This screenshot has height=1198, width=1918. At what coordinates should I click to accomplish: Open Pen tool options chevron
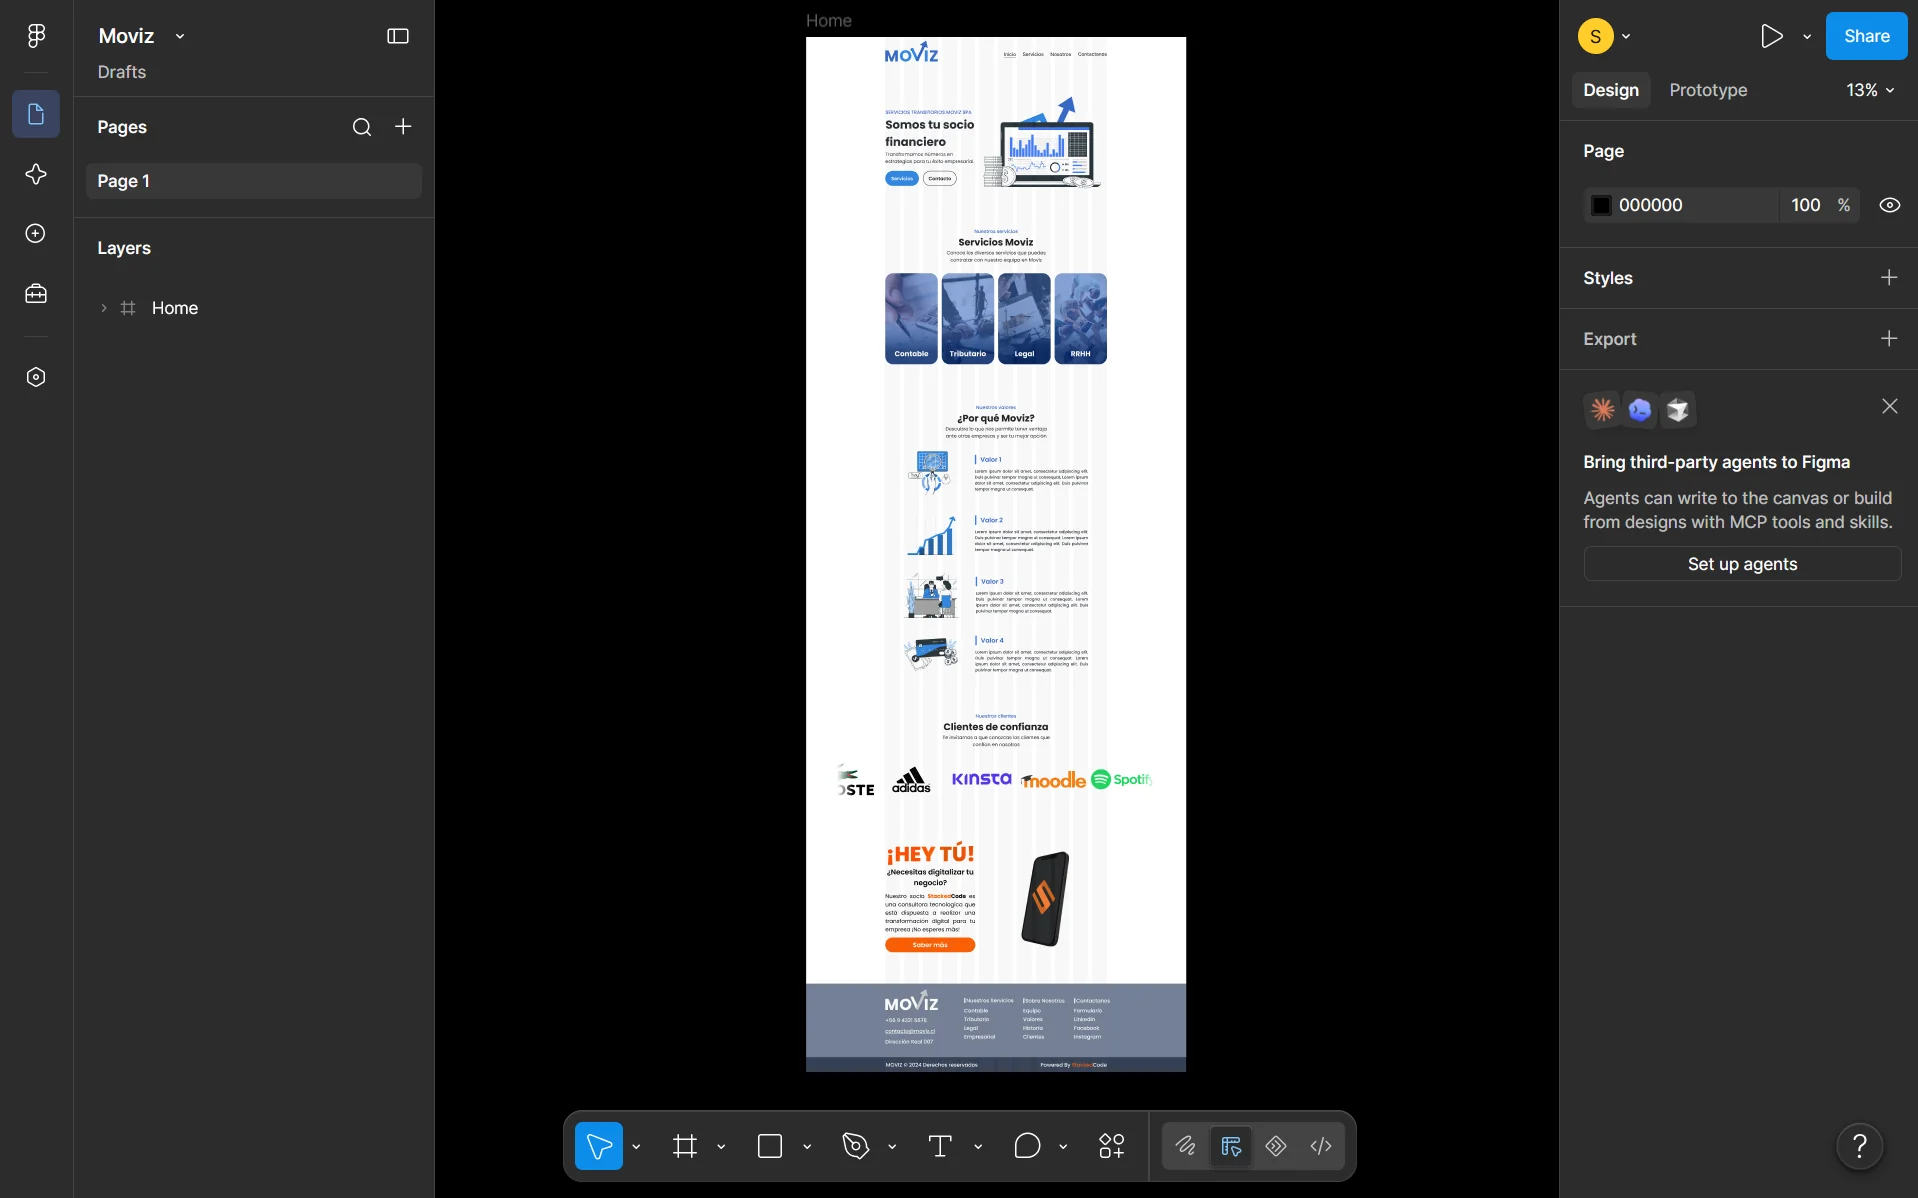(892, 1147)
